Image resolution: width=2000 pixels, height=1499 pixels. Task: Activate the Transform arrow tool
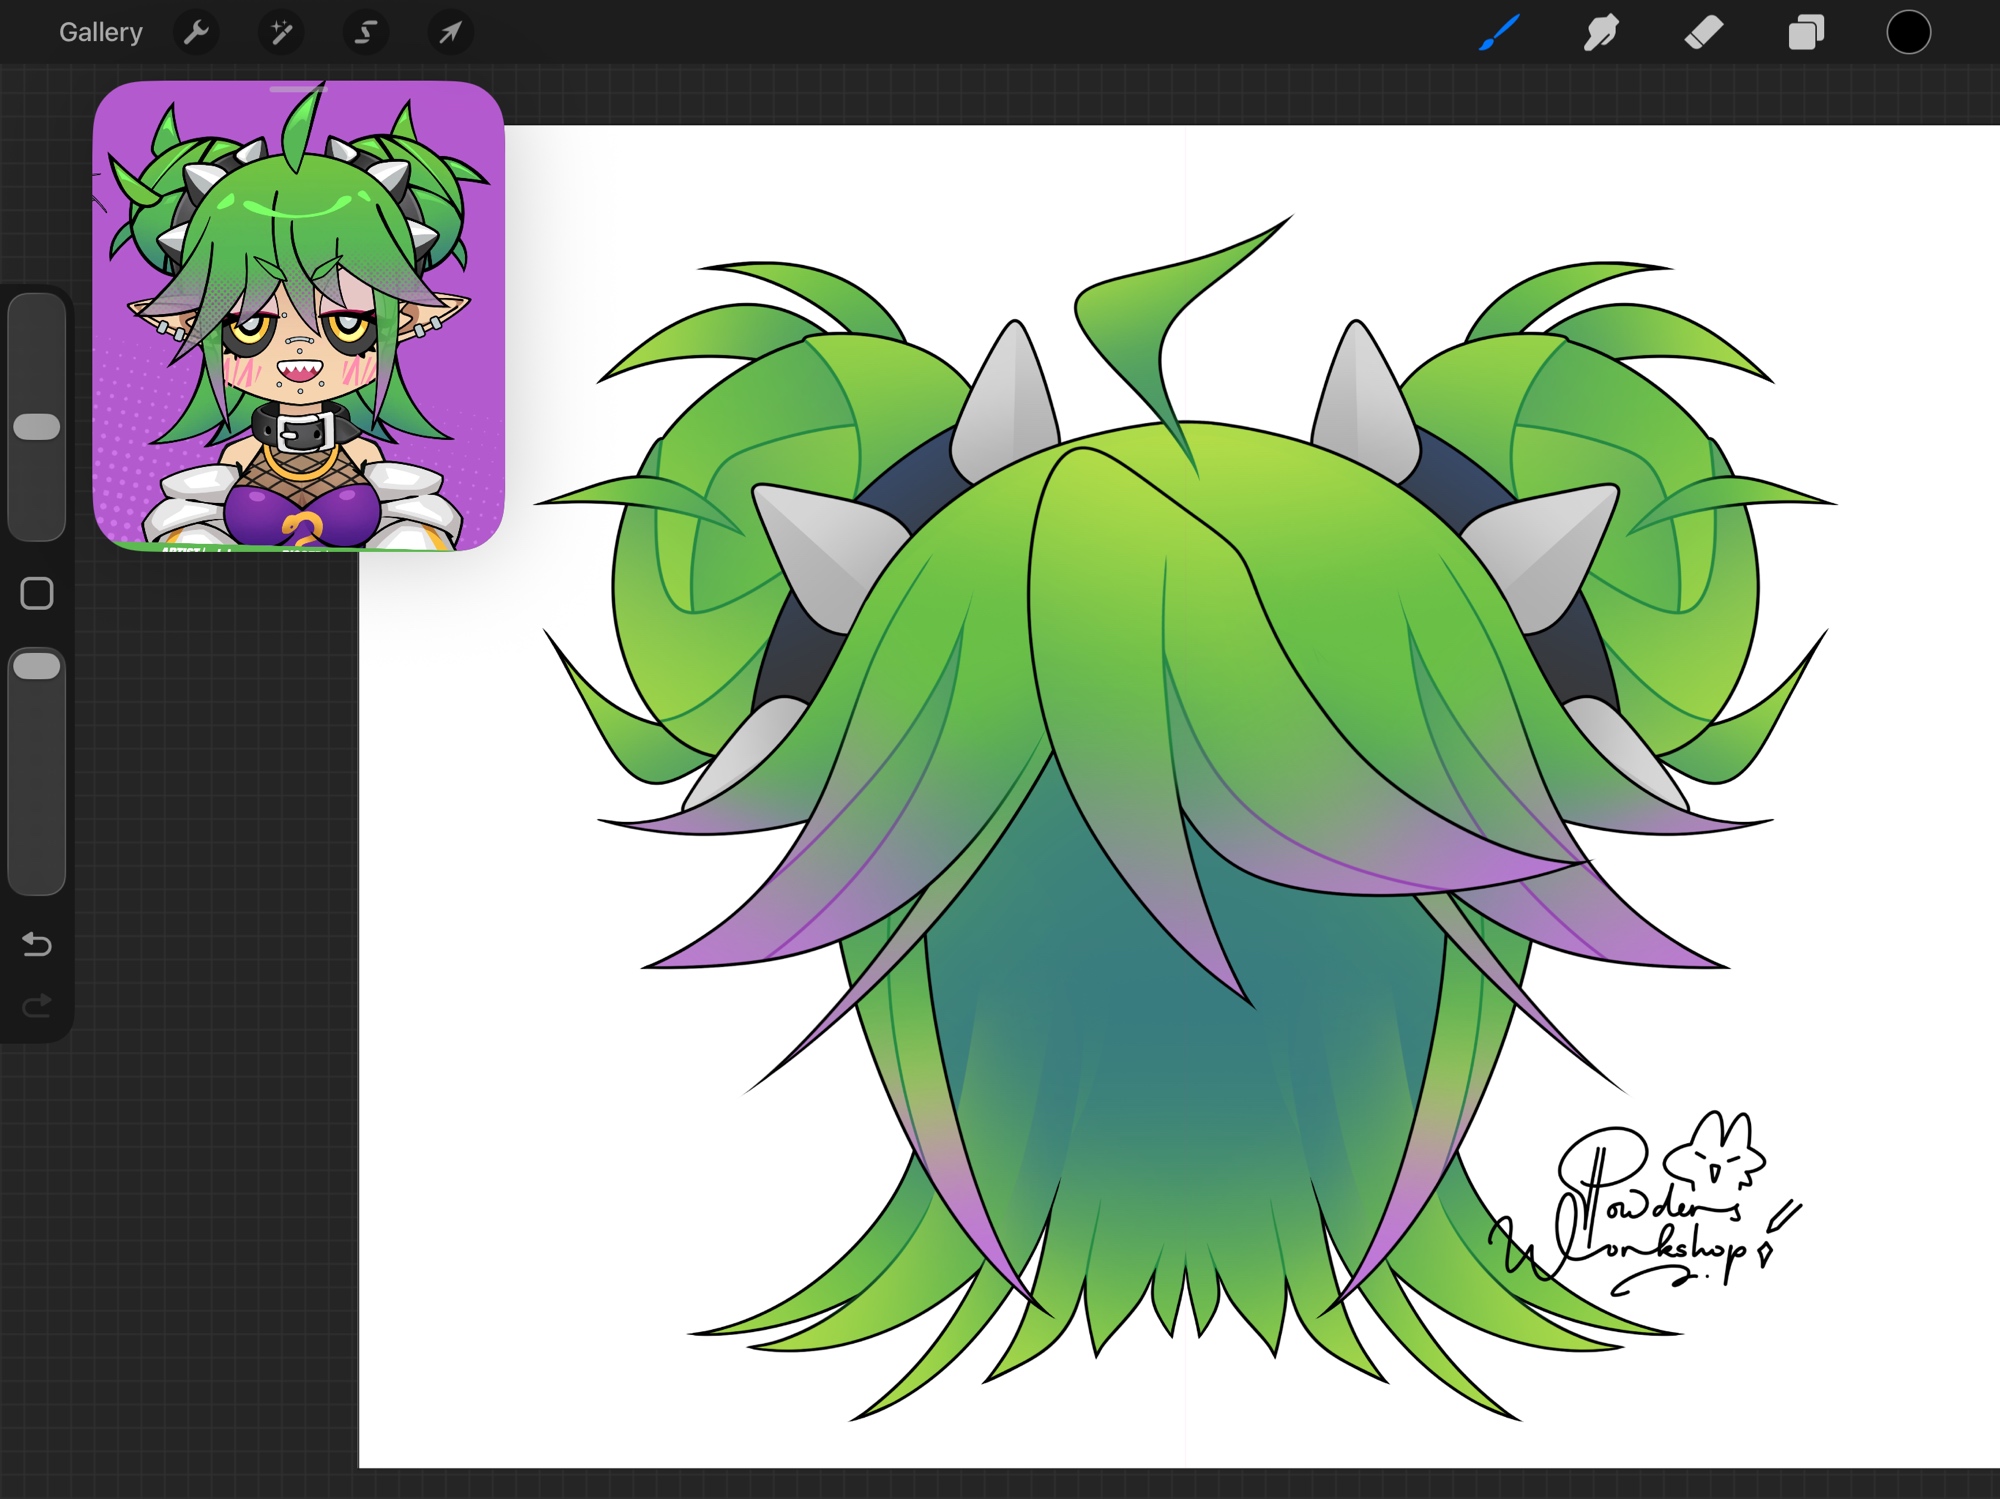point(450,33)
